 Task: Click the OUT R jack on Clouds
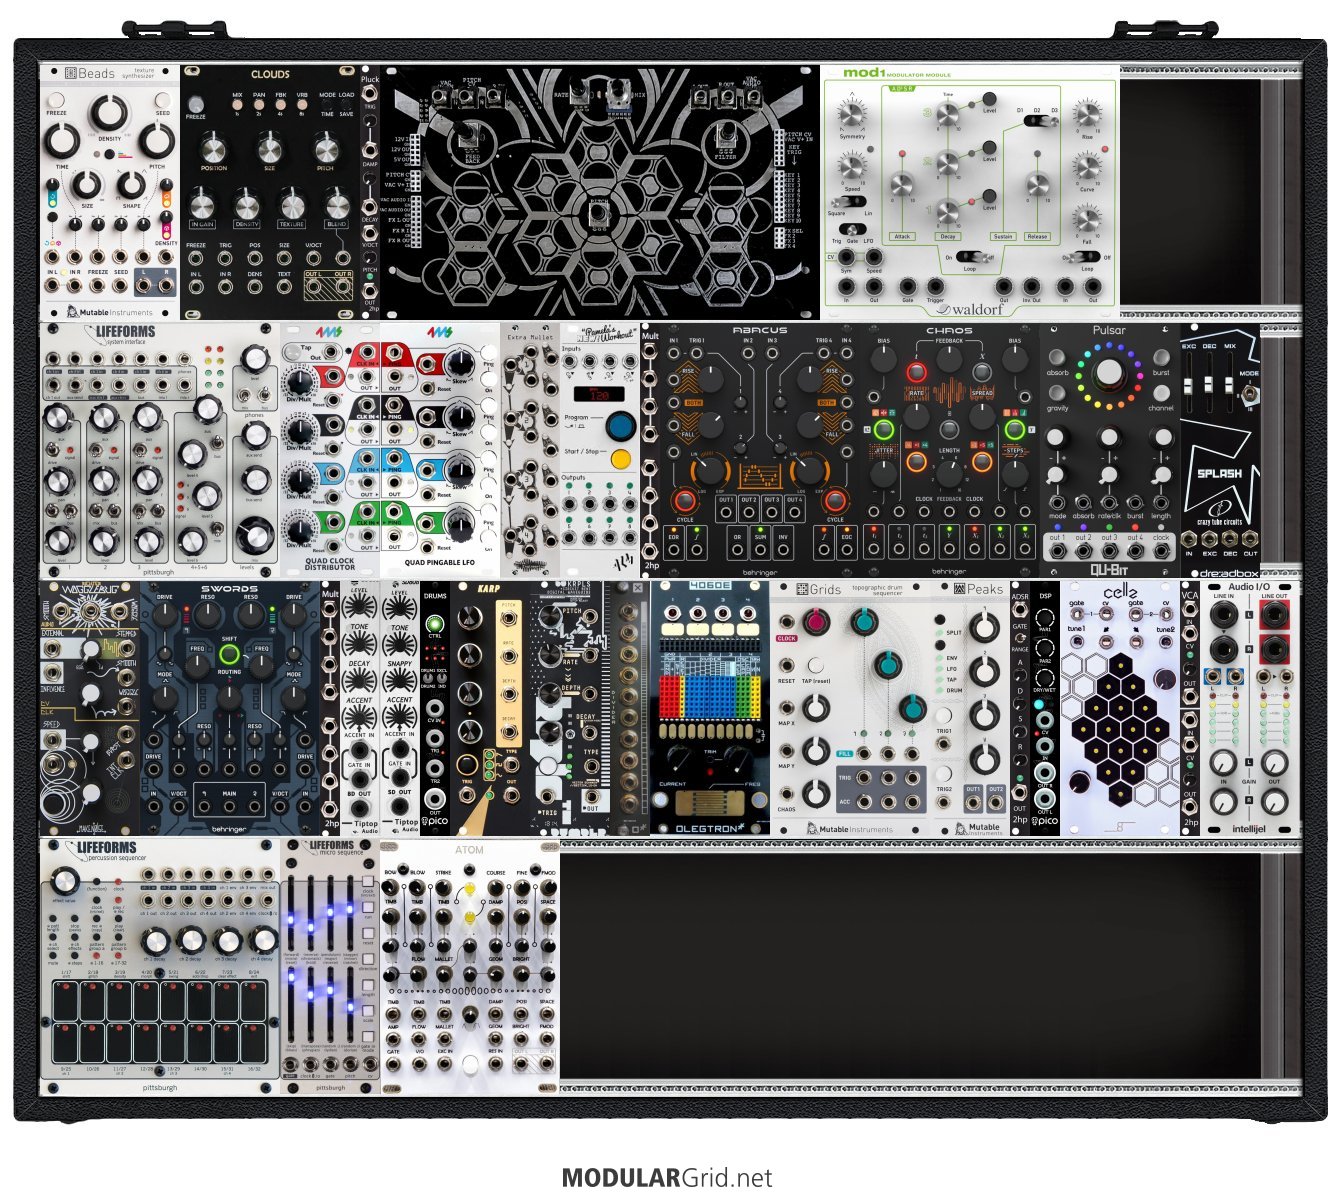pos(342,287)
